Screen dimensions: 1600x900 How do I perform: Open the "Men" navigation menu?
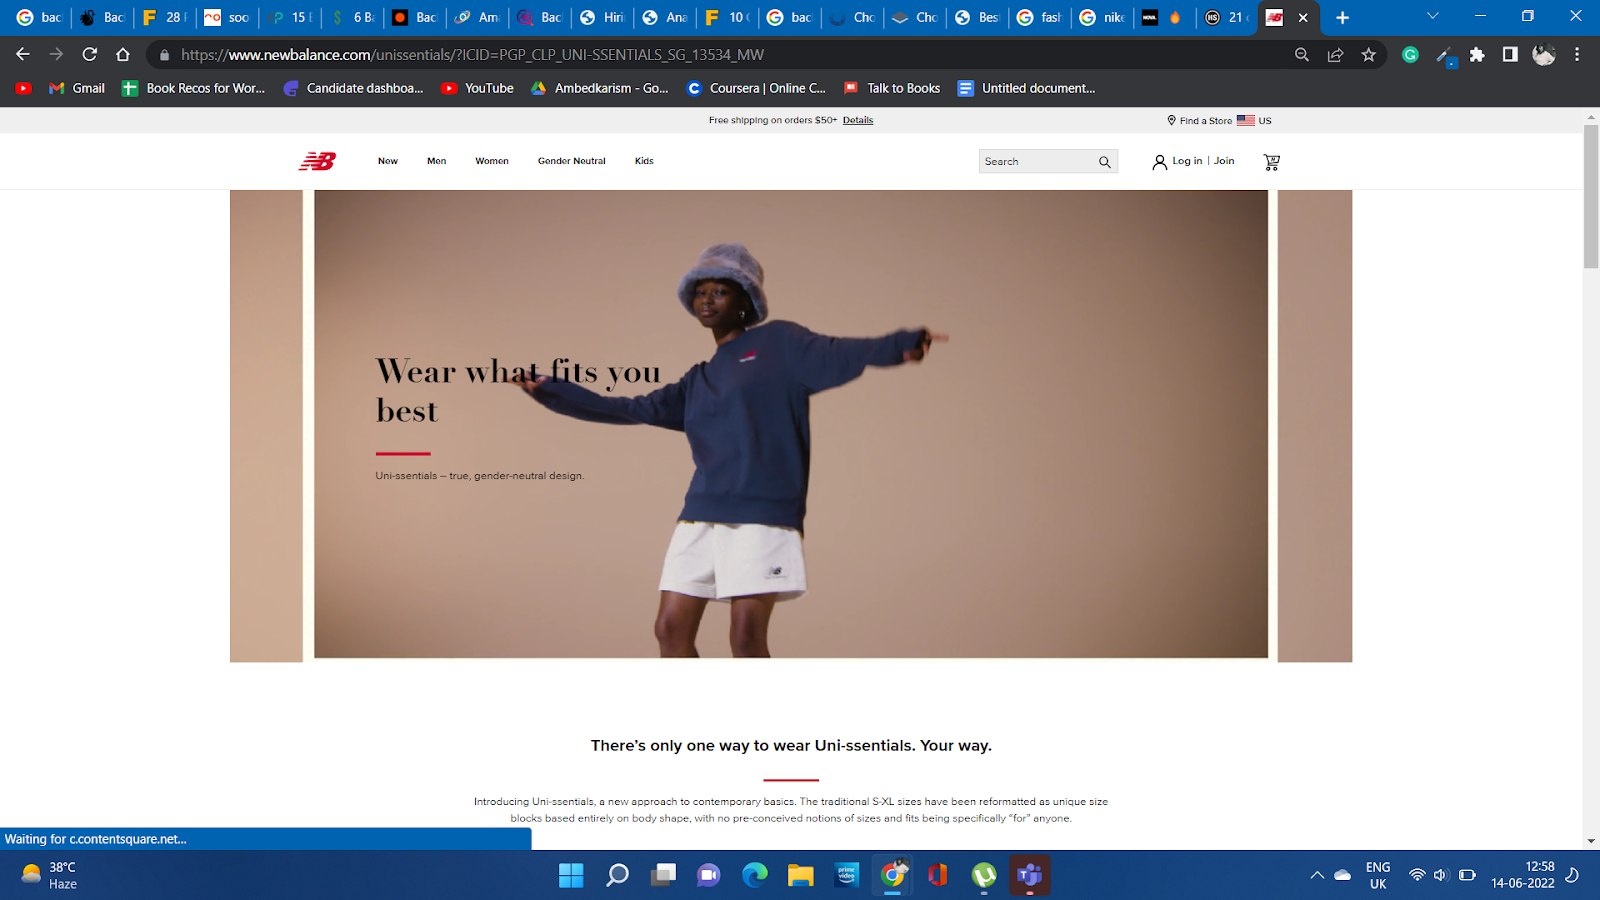437,161
